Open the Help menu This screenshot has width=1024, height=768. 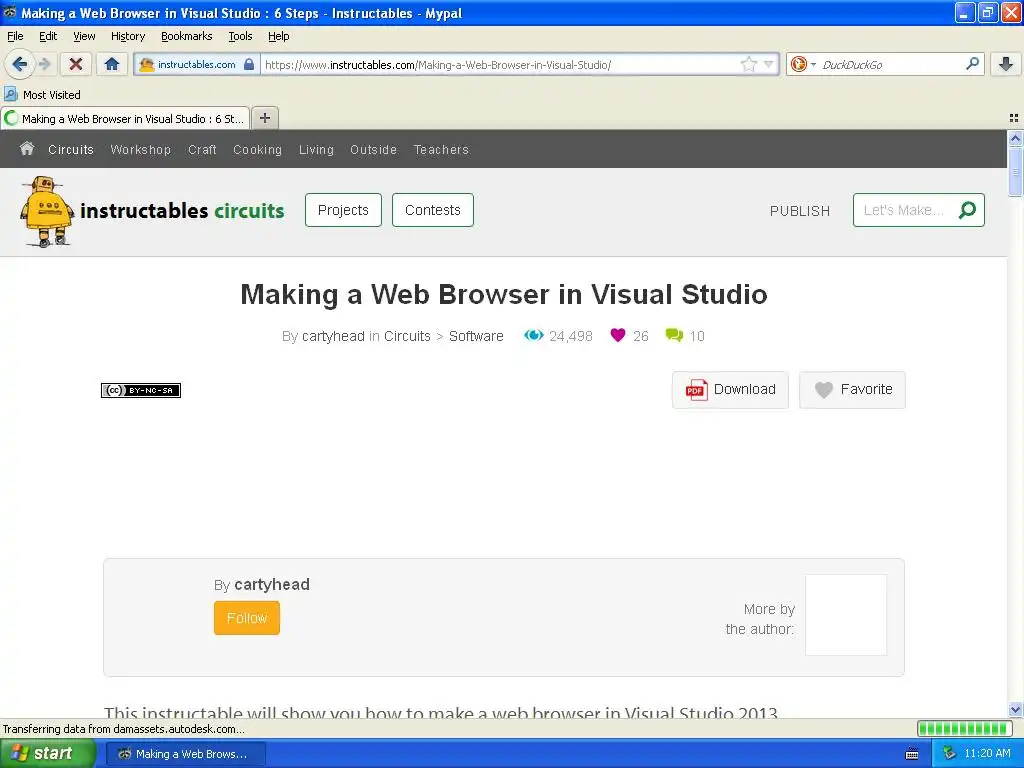[278, 36]
